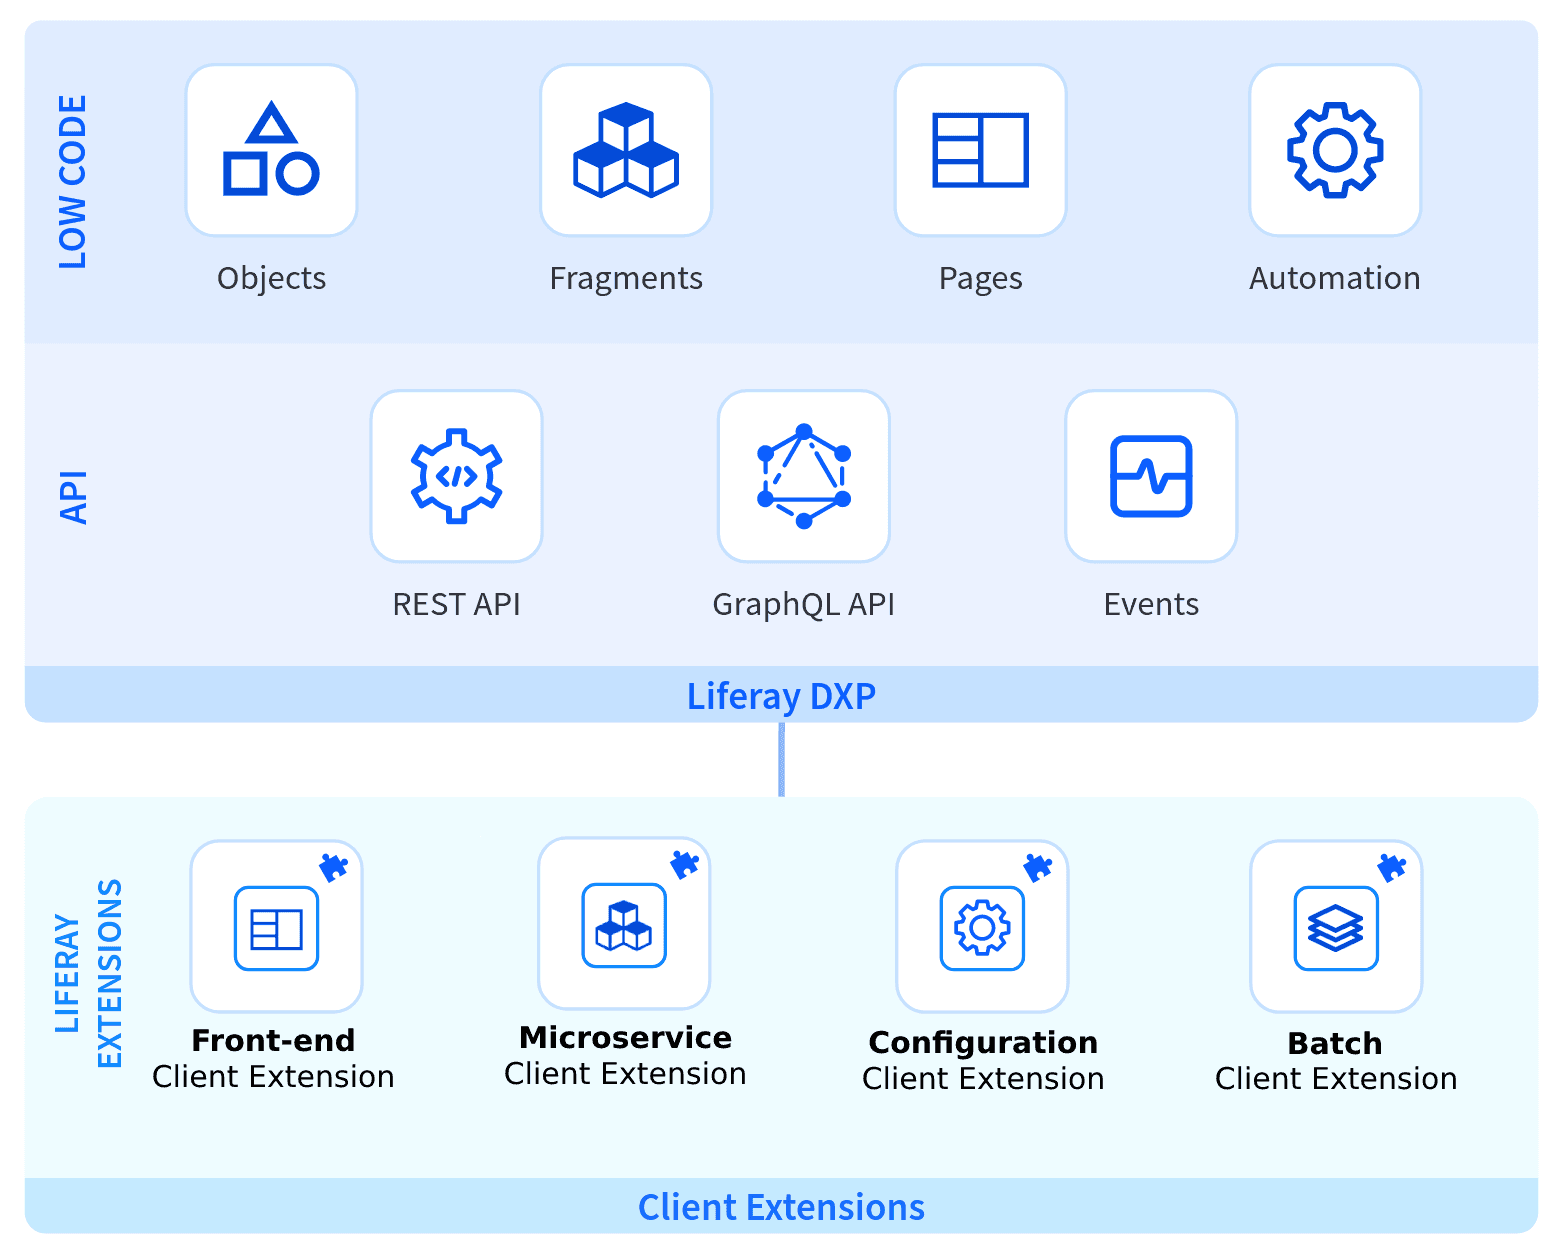Select the Batch Client Extension layers icon
The image size is (1566, 1259).
pos(1336,928)
